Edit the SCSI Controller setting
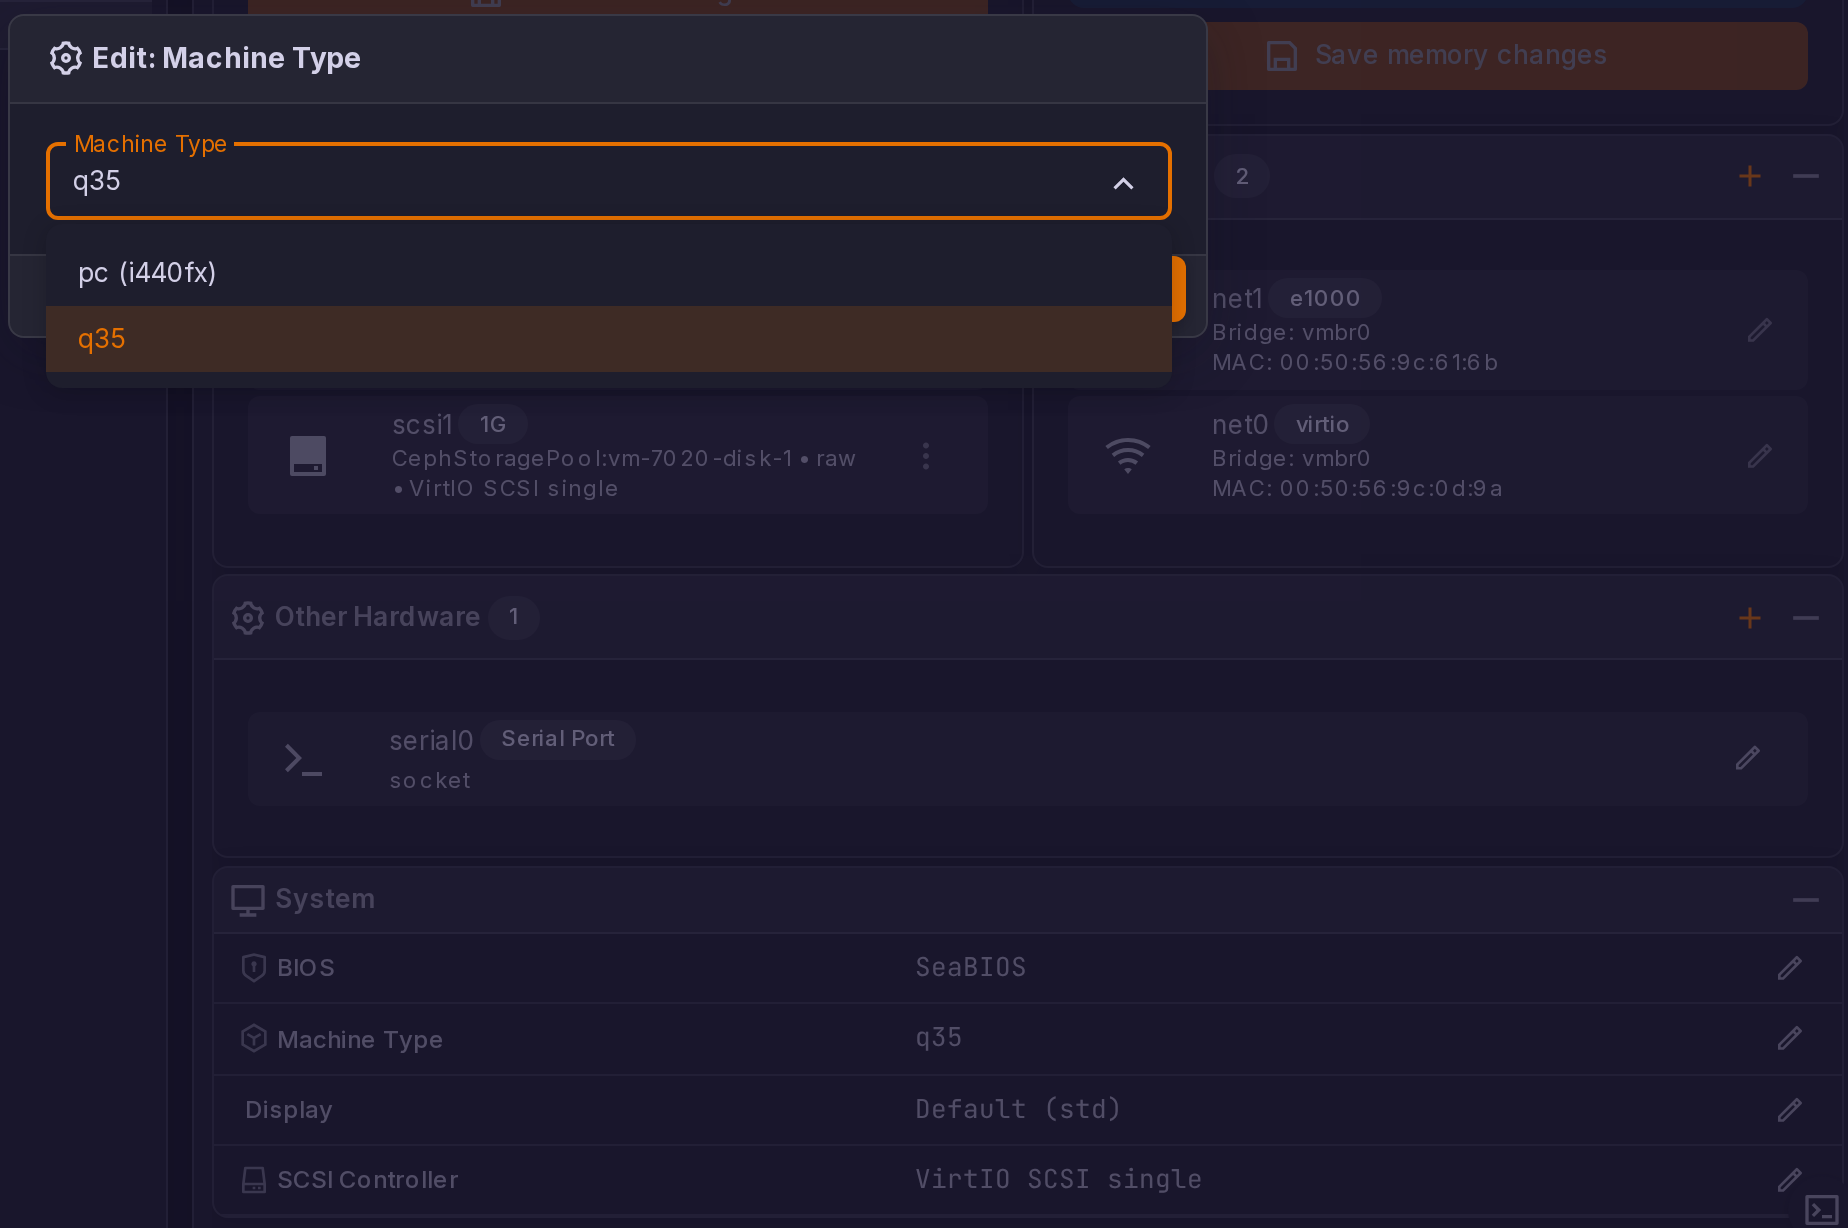The height and width of the screenshot is (1228, 1848). pyautogui.click(x=1789, y=1180)
